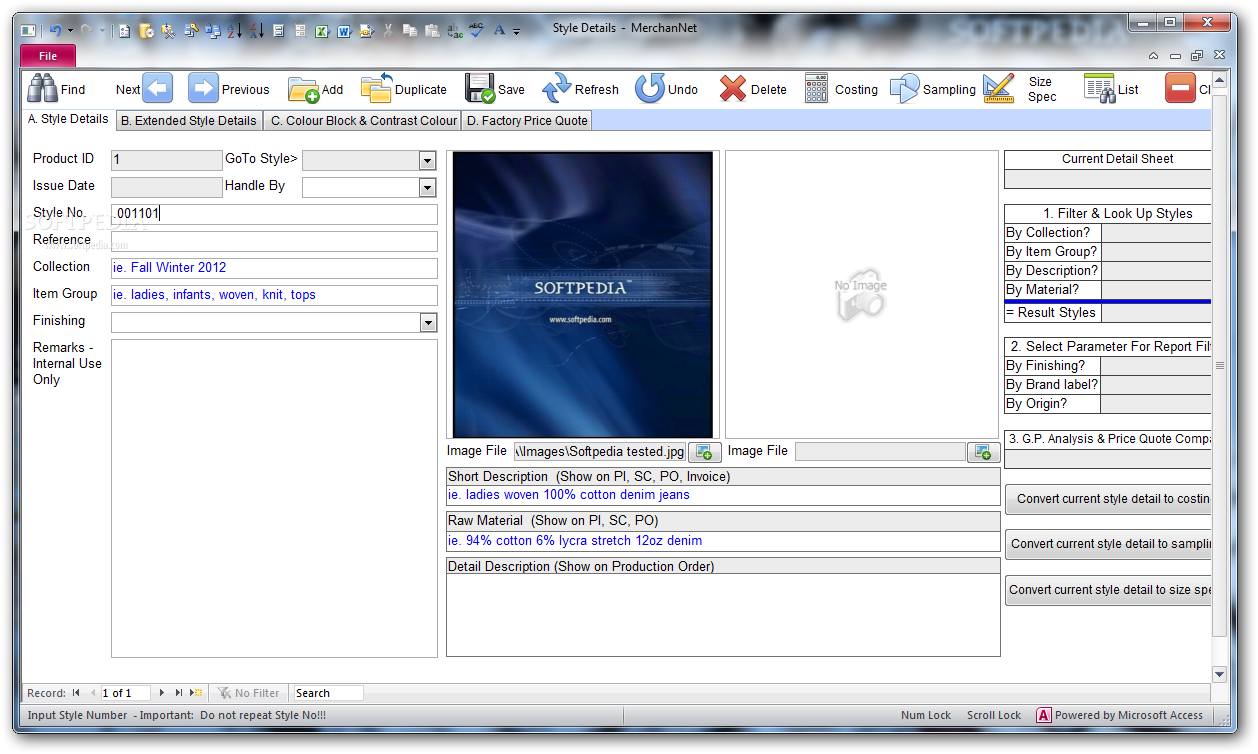Click the Raw Material field

click(723, 541)
